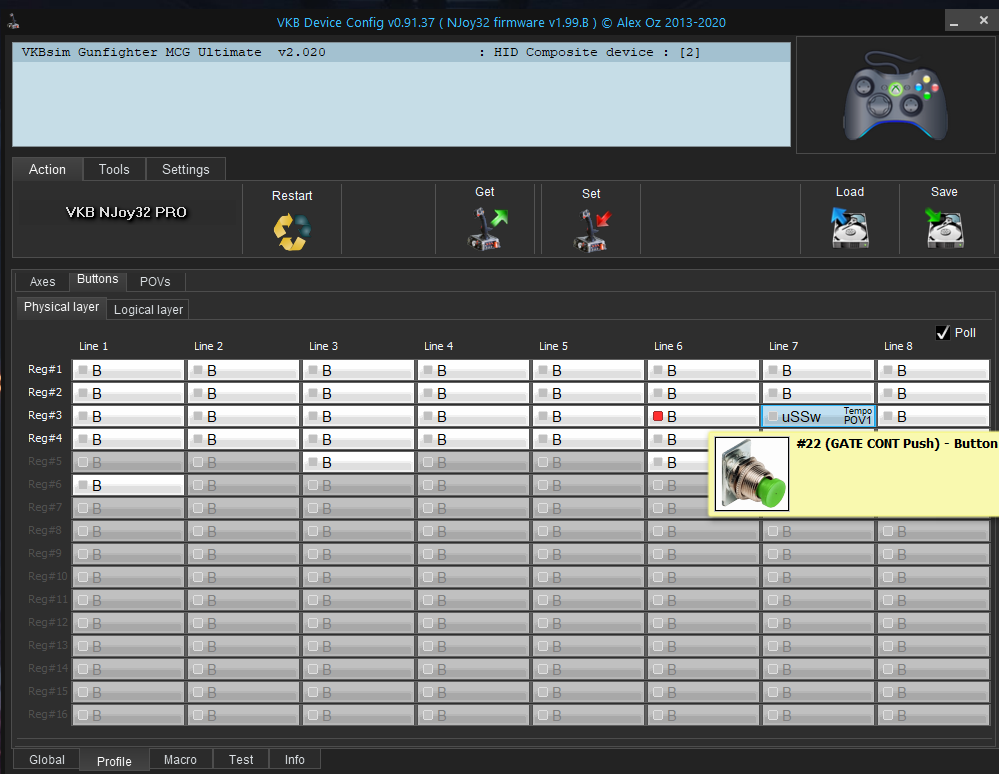The height and width of the screenshot is (774, 999).
Task: Click the Get settings joystick icon
Action: (487, 229)
